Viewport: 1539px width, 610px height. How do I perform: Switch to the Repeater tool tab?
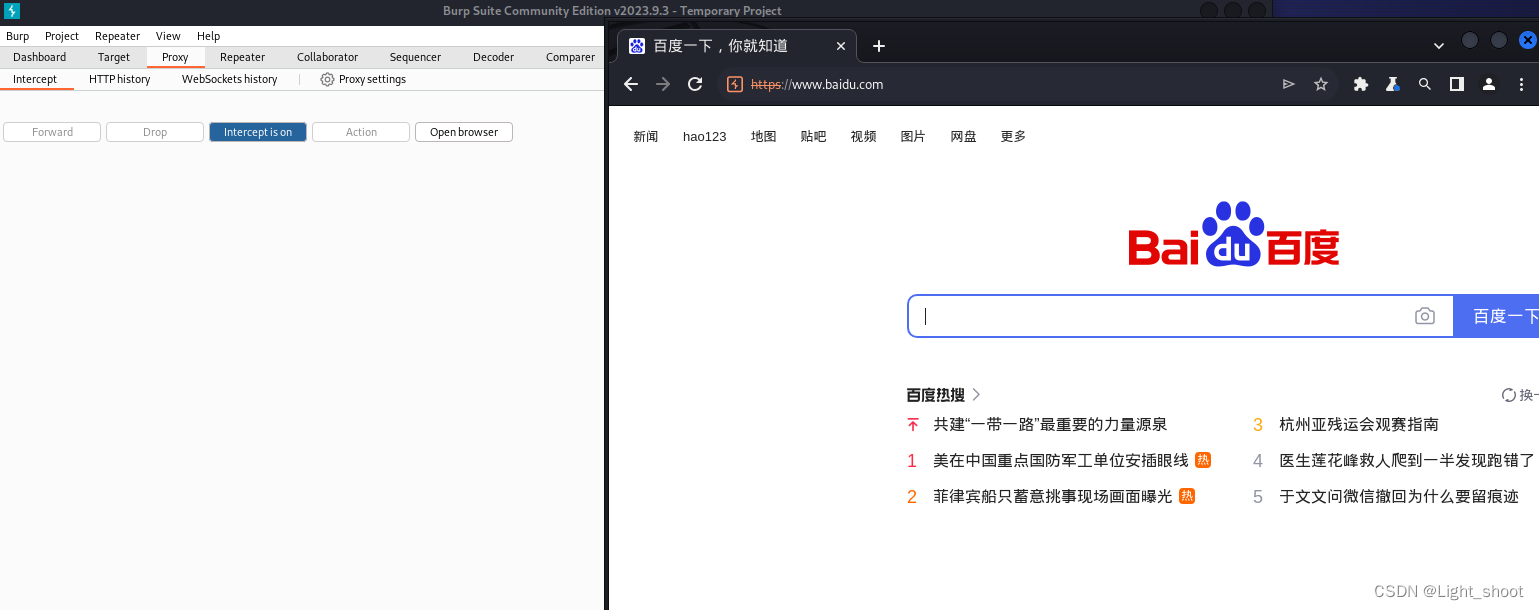click(242, 57)
